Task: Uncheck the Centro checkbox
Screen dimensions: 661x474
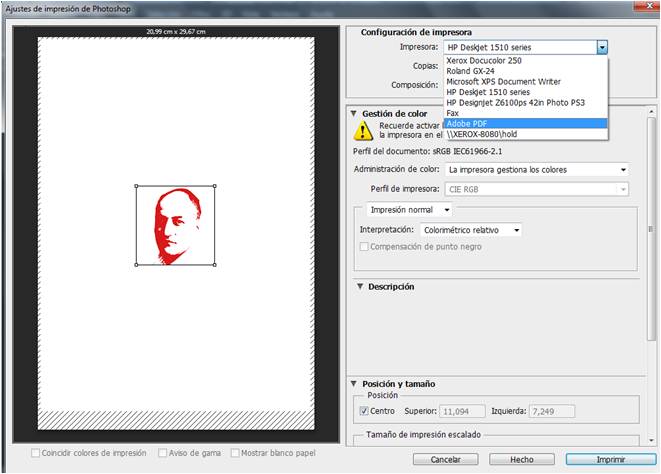Action: tap(363, 411)
